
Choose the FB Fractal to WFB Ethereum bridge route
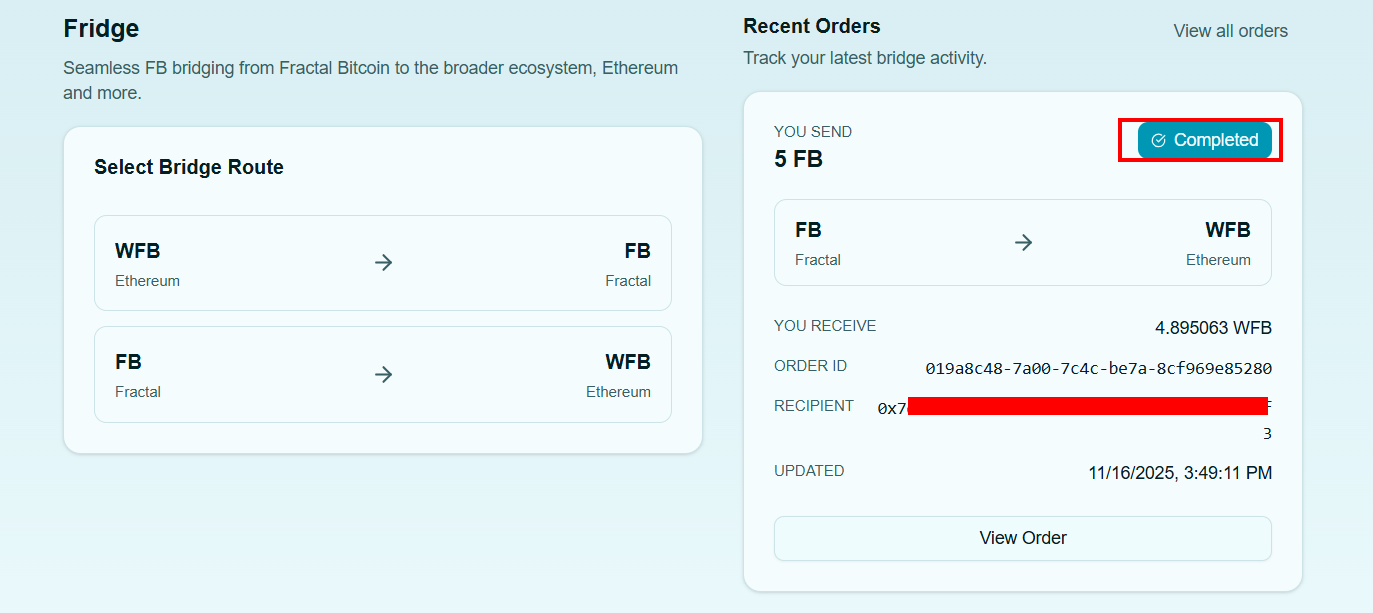[x=383, y=375]
